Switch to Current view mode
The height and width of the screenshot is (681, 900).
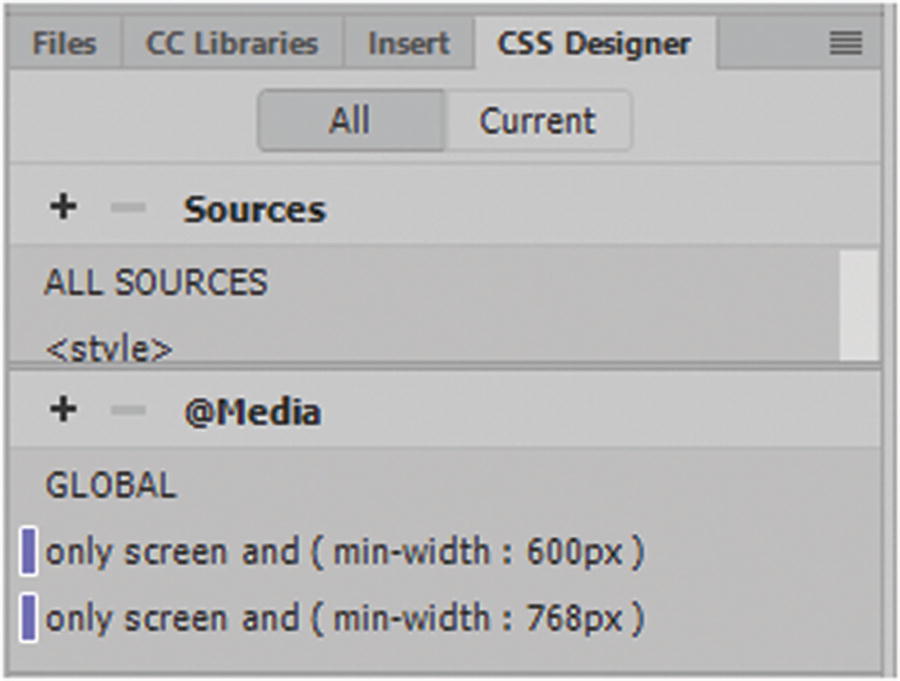538,121
